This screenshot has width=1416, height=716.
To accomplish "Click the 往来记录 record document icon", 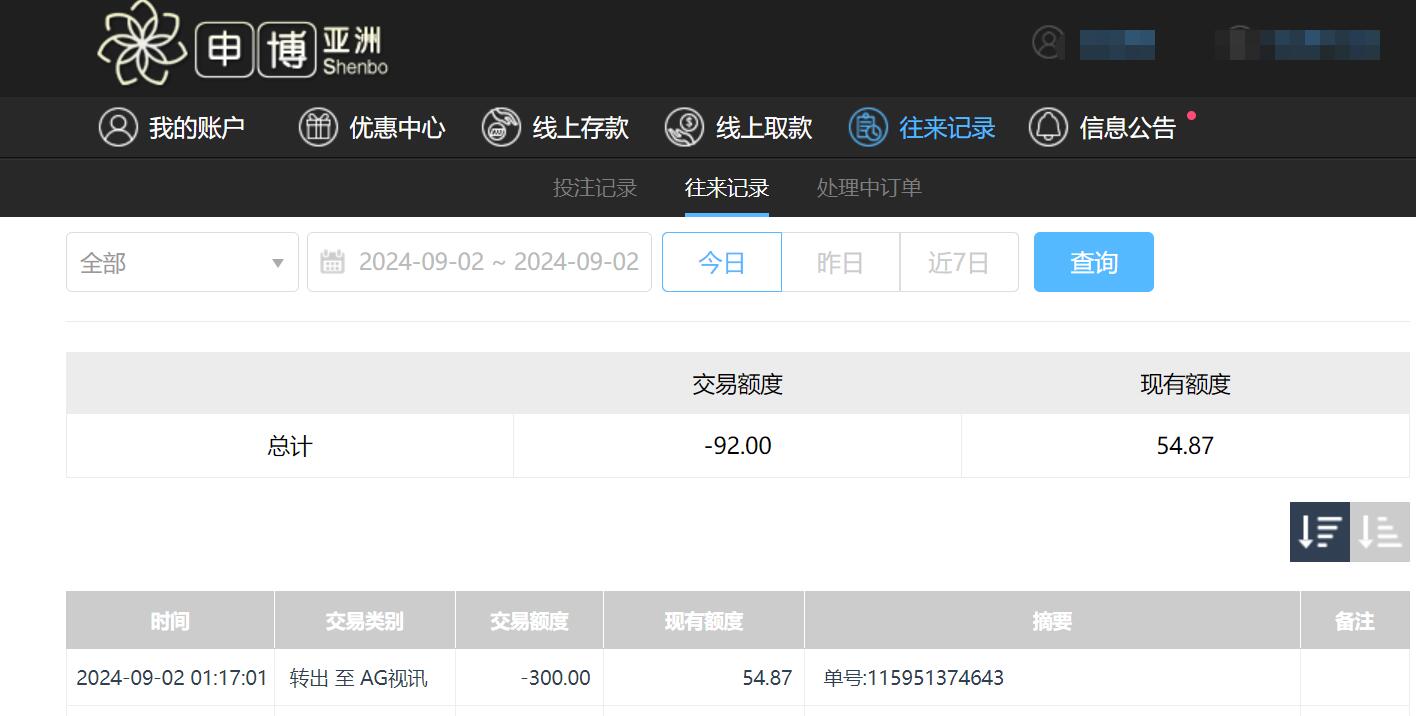I will click(866, 127).
